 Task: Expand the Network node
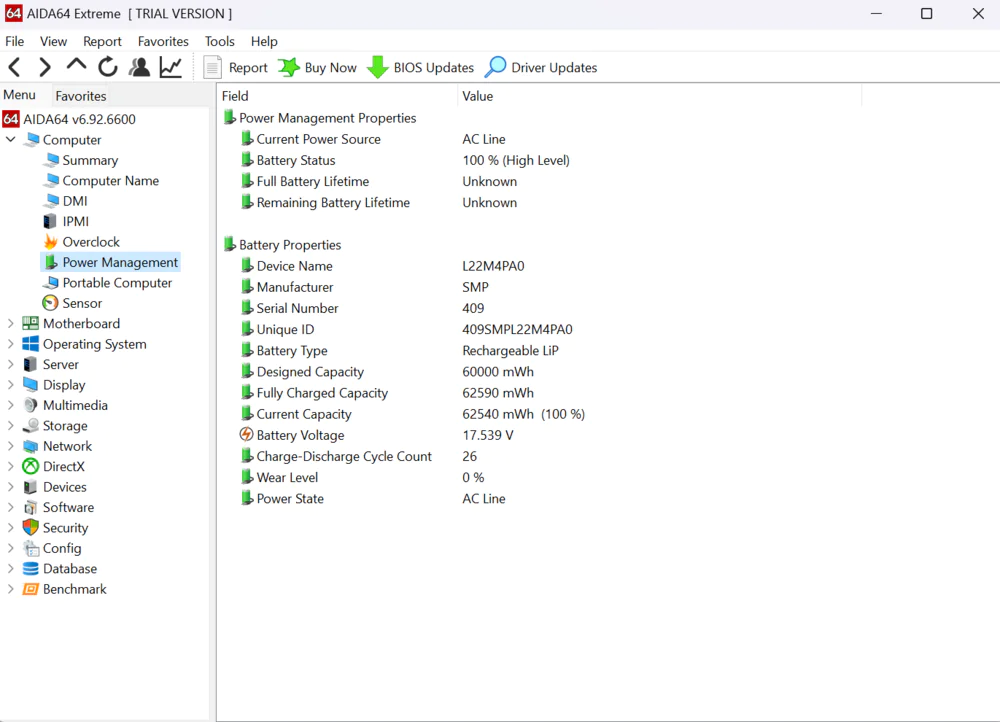pyautogui.click(x=11, y=446)
